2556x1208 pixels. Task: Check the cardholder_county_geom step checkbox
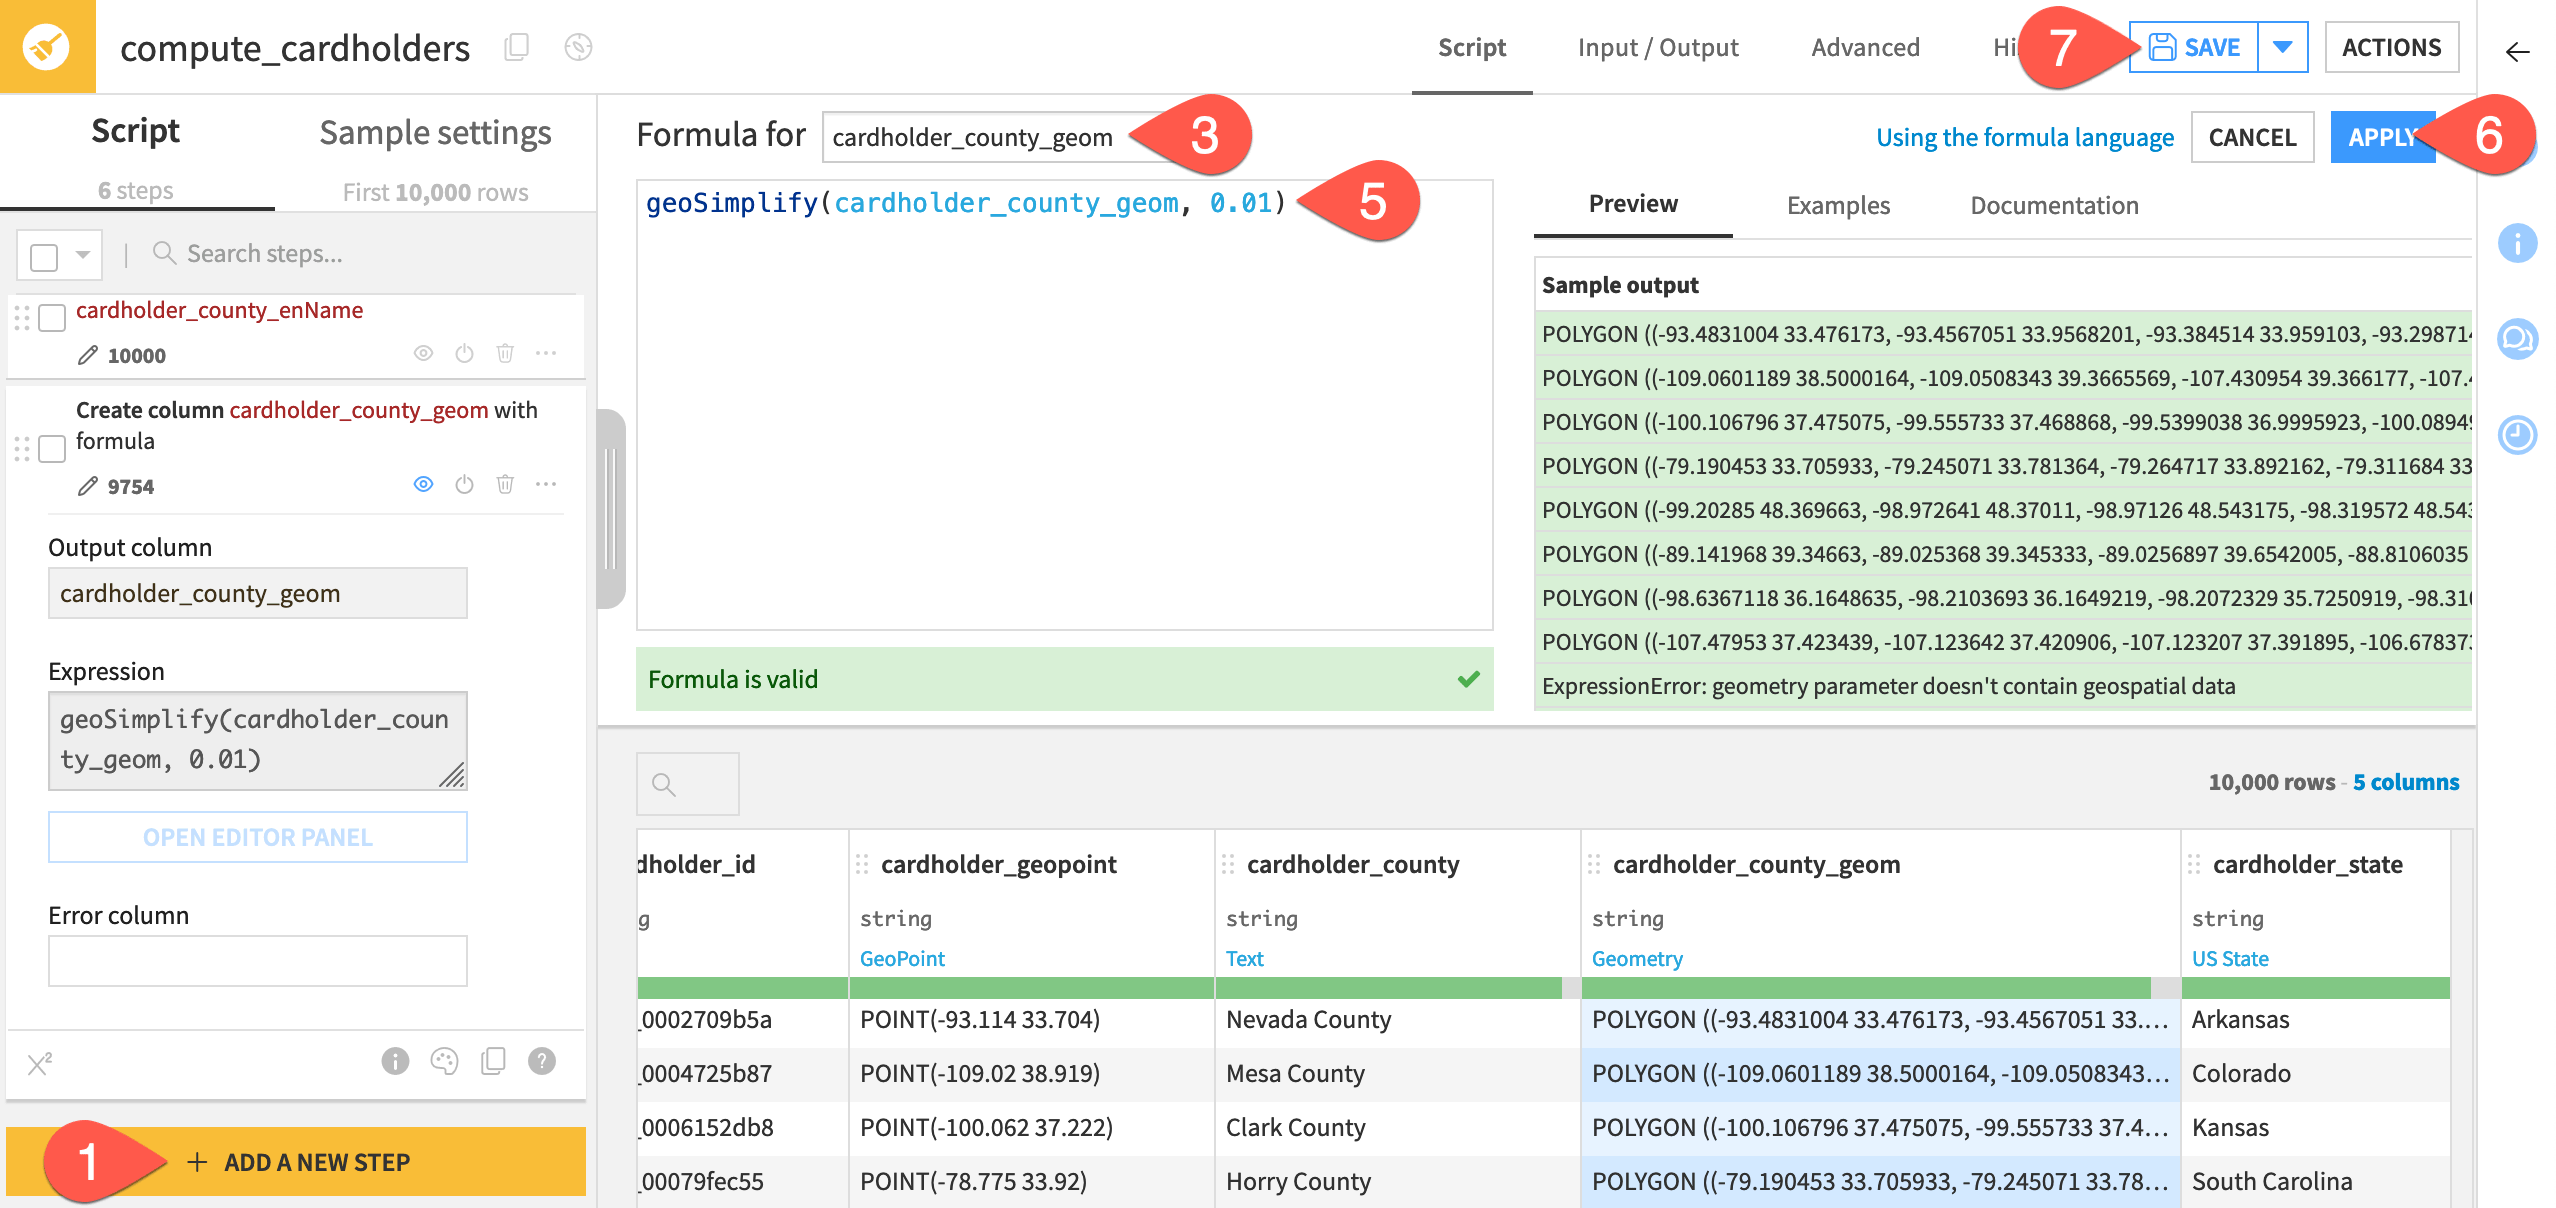pos(52,449)
